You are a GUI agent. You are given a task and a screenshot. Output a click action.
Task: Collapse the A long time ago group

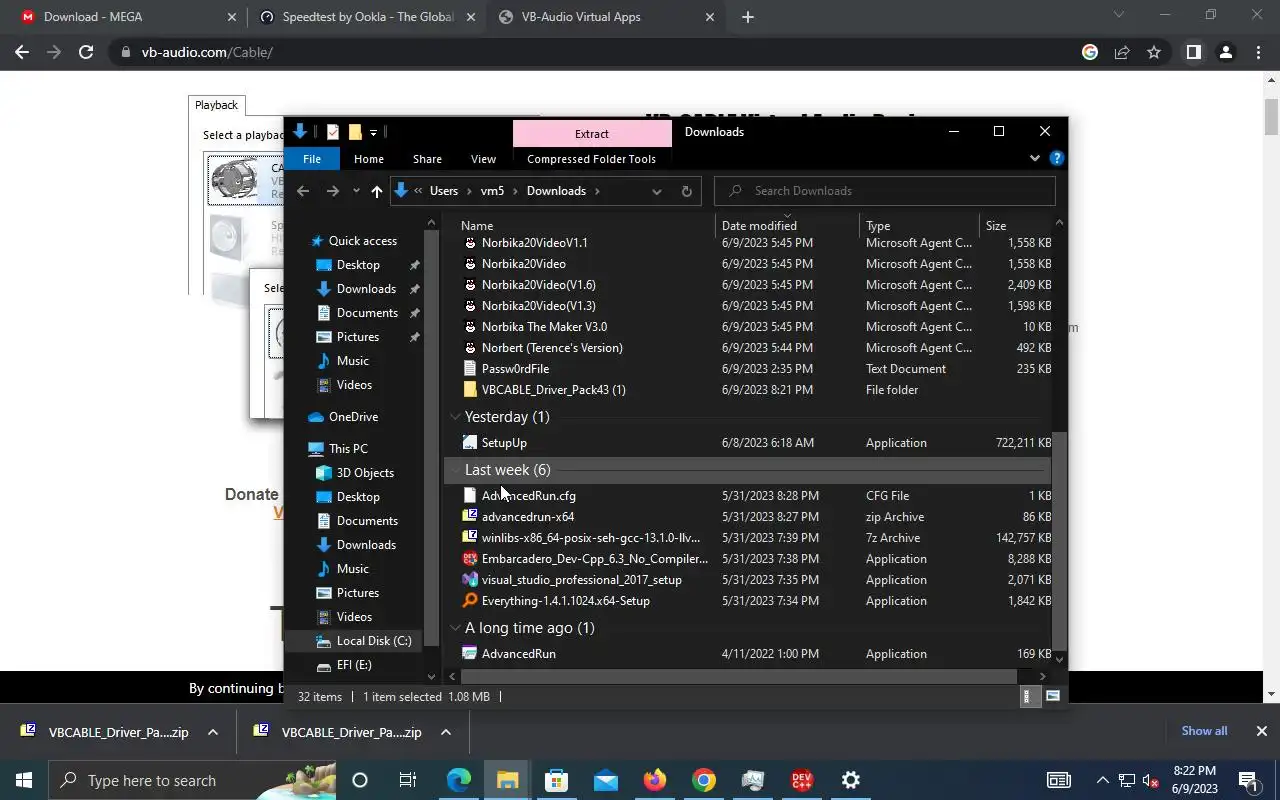[x=455, y=628]
